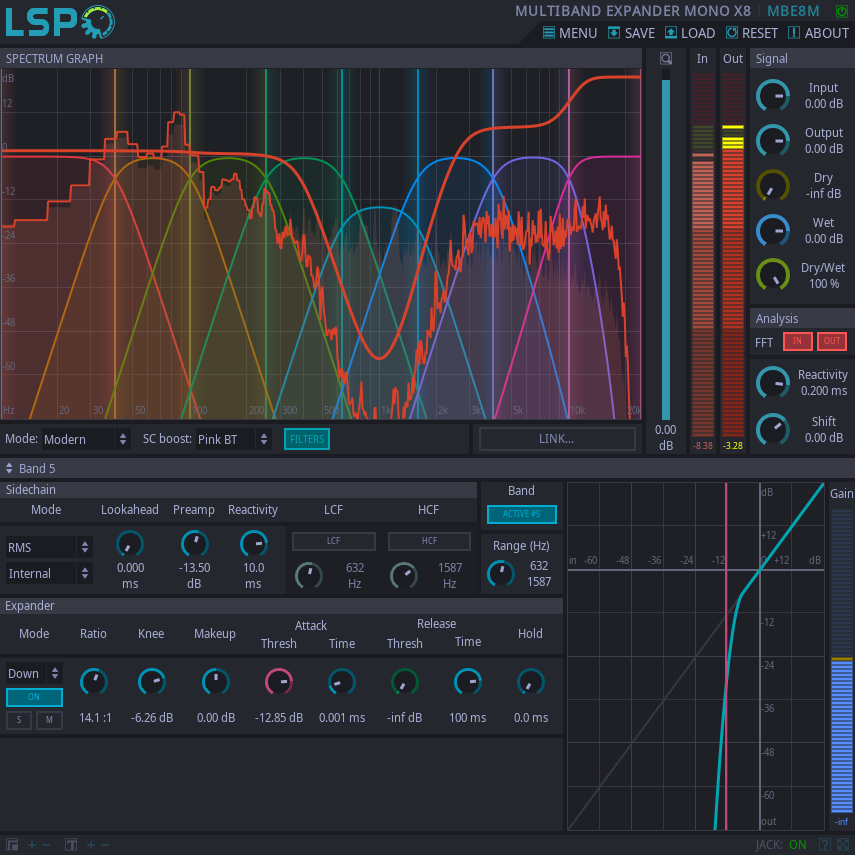The height and width of the screenshot is (855, 855).
Task: Click the LOAD label
Action: click(x=698, y=33)
